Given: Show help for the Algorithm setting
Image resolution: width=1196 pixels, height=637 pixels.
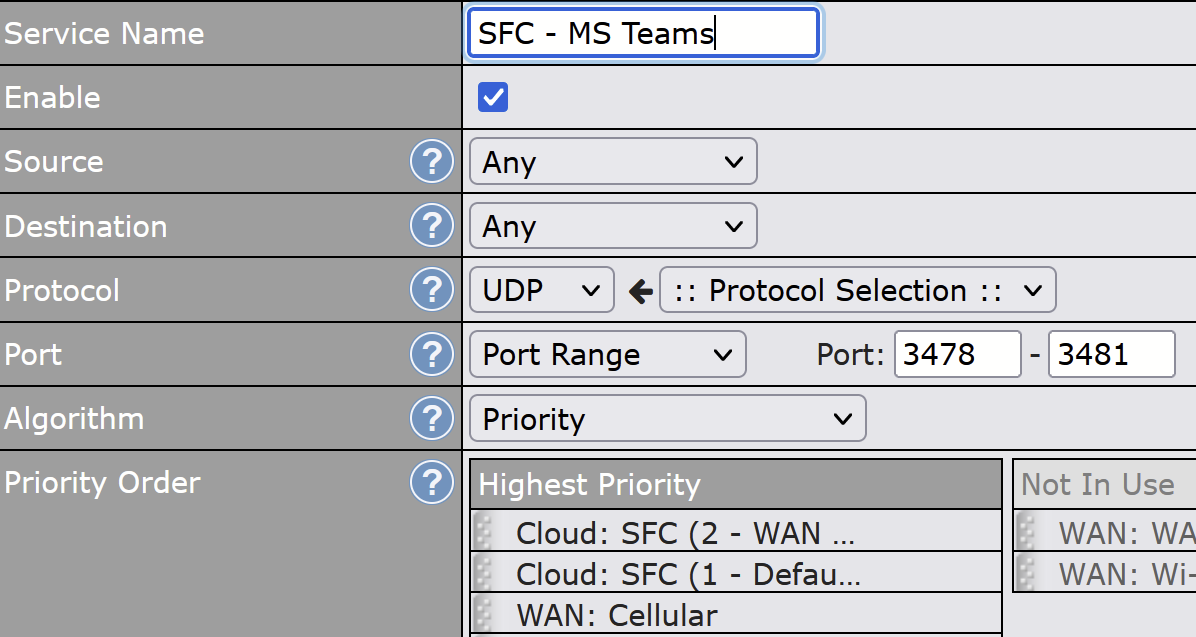Looking at the screenshot, I should pyautogui.click(x=432, y=418).
